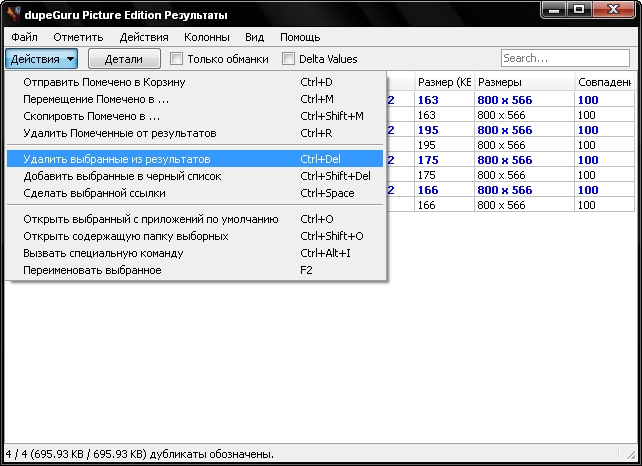Collapse the Действия toolbar dropdown button

[42, 59]
